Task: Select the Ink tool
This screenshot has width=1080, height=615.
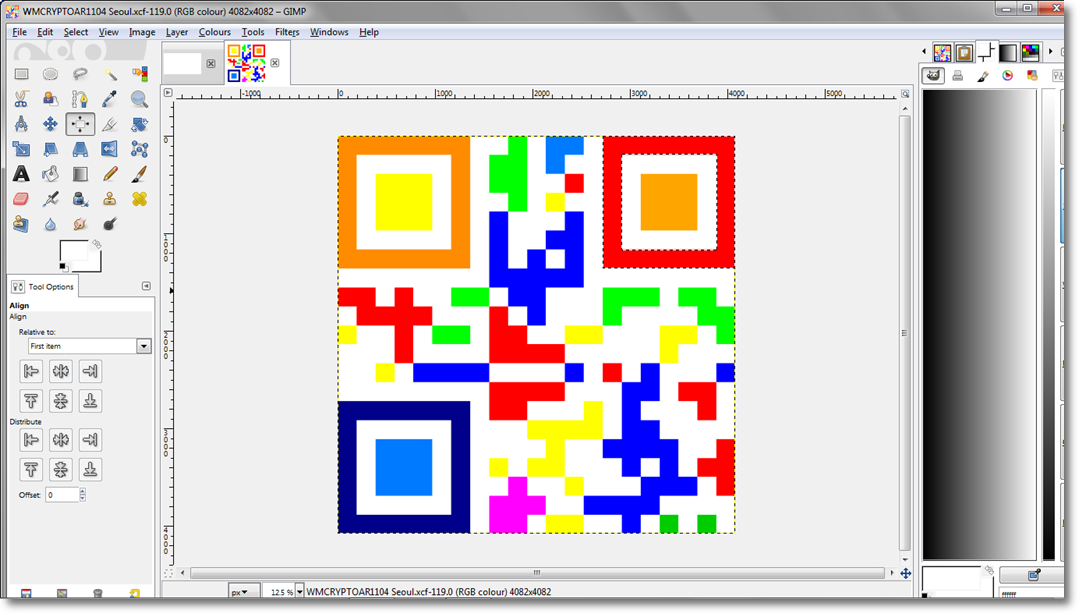Action: 80,199
